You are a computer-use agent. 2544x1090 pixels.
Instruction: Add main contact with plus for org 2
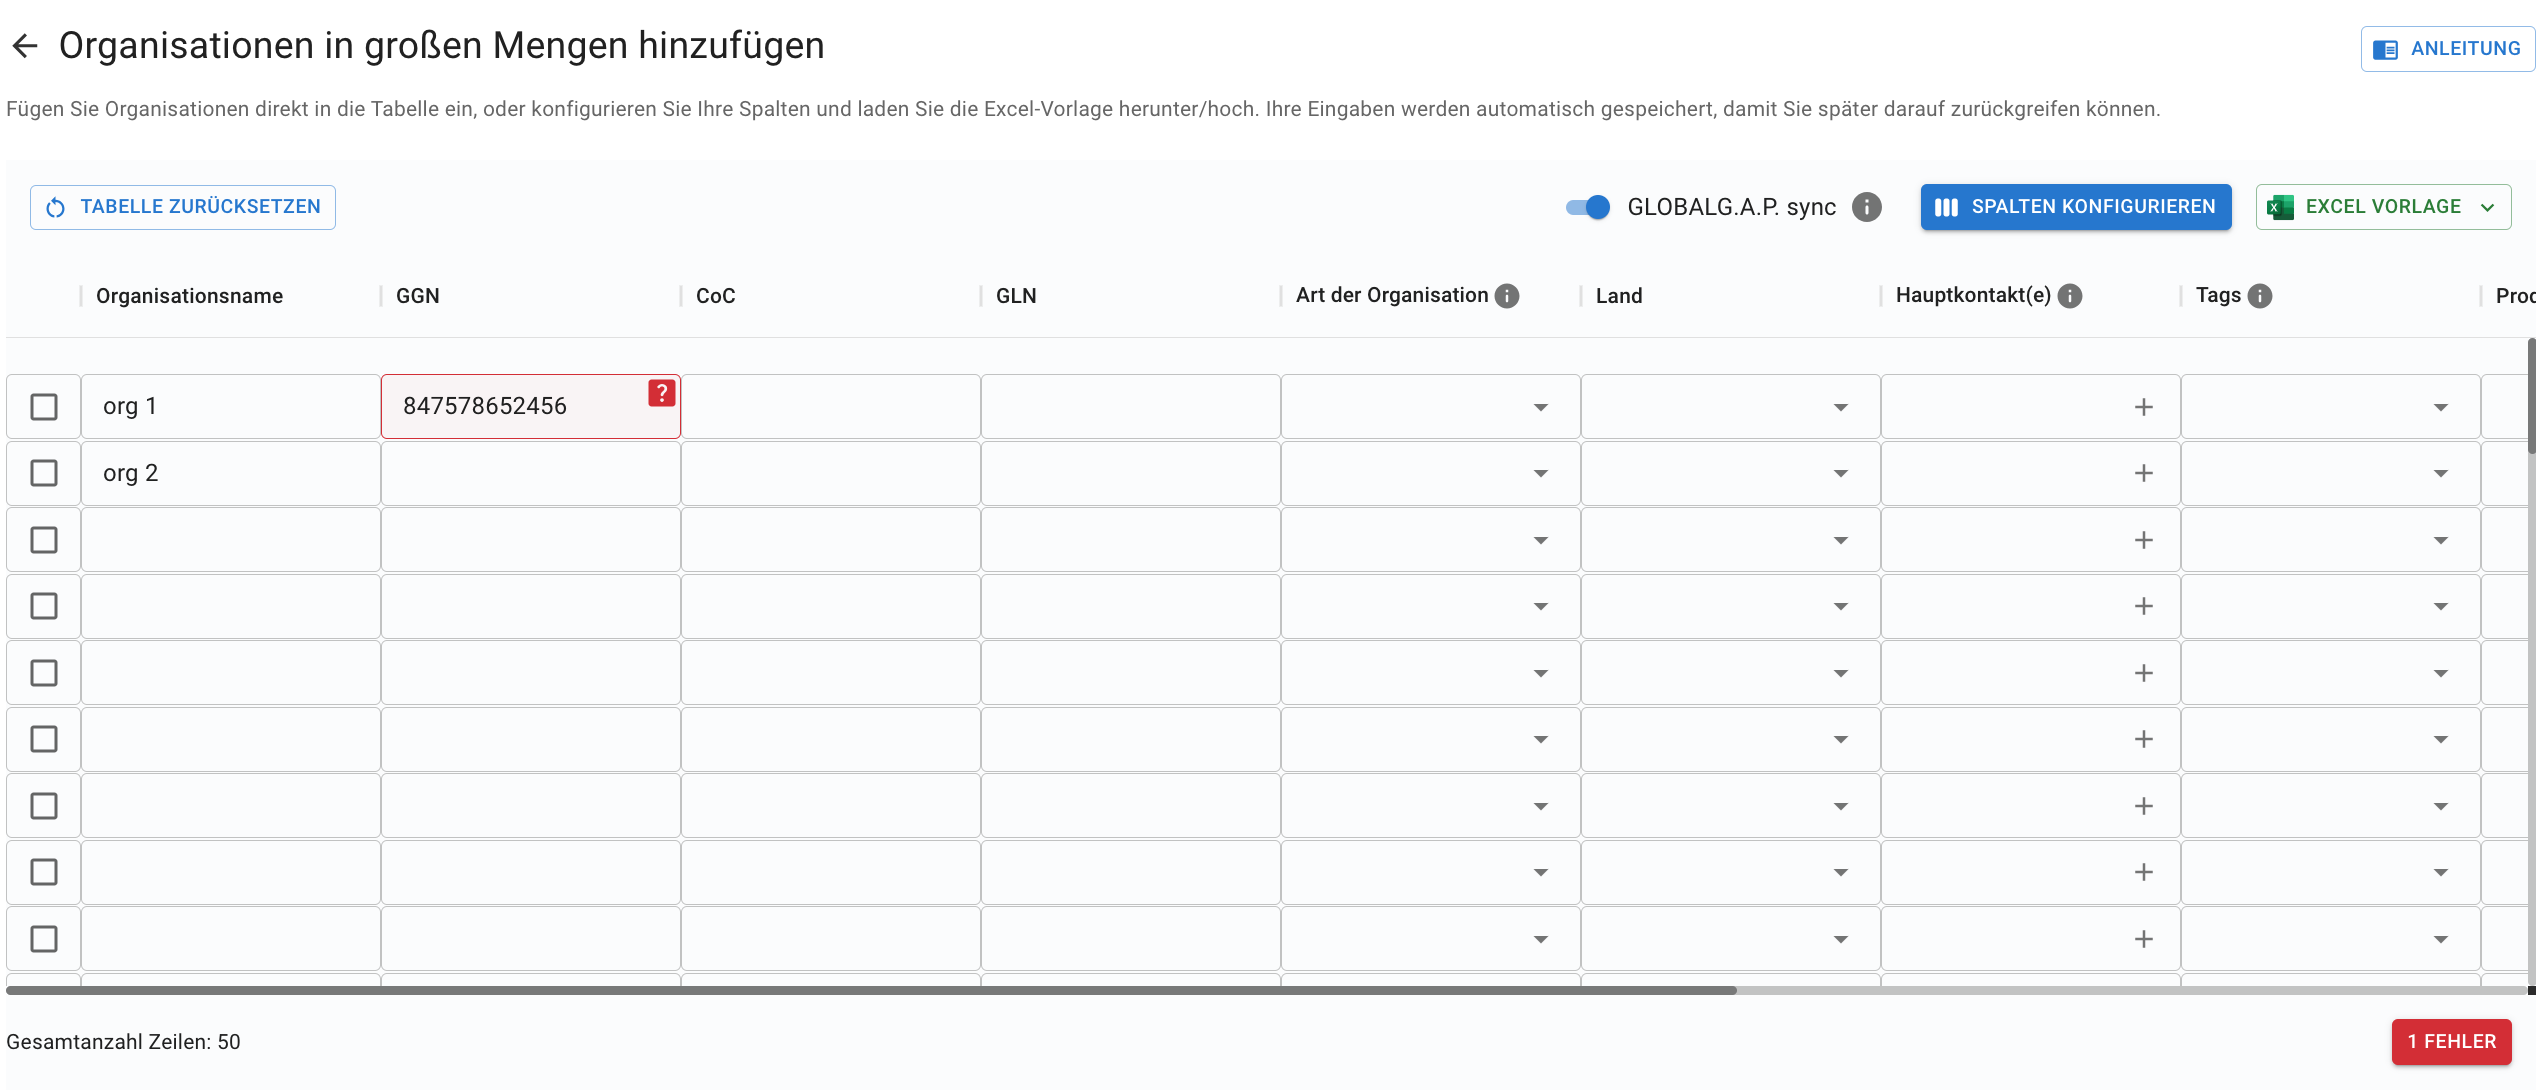pos(2143,473)
